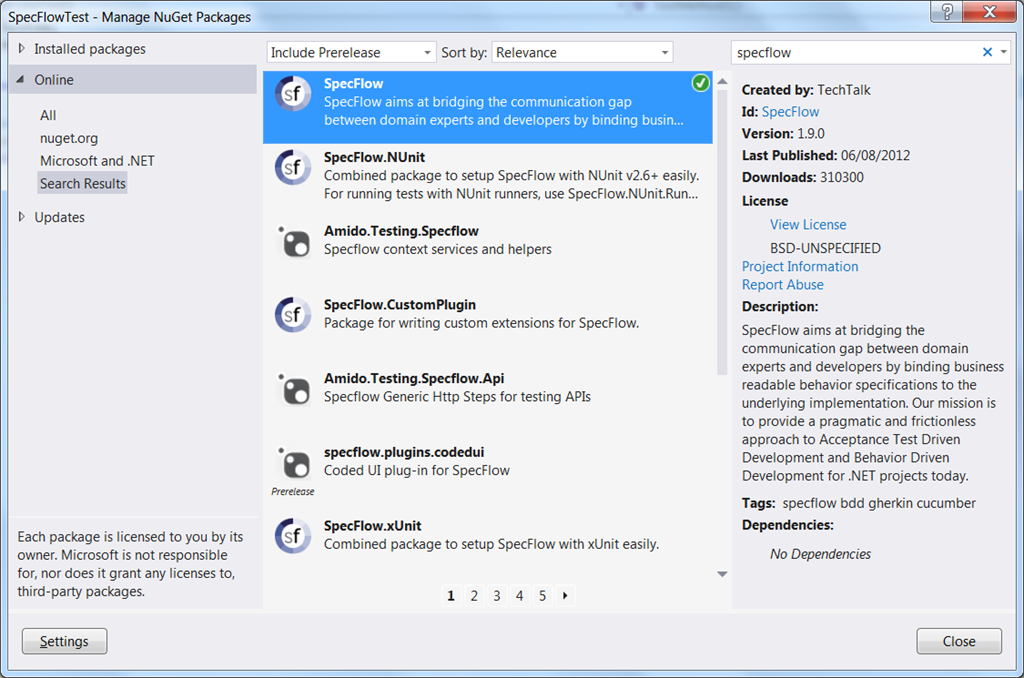Select the Amido.Testing.Specflow package title
This screenshot has height=678, width=1024.
click(401, 231)
